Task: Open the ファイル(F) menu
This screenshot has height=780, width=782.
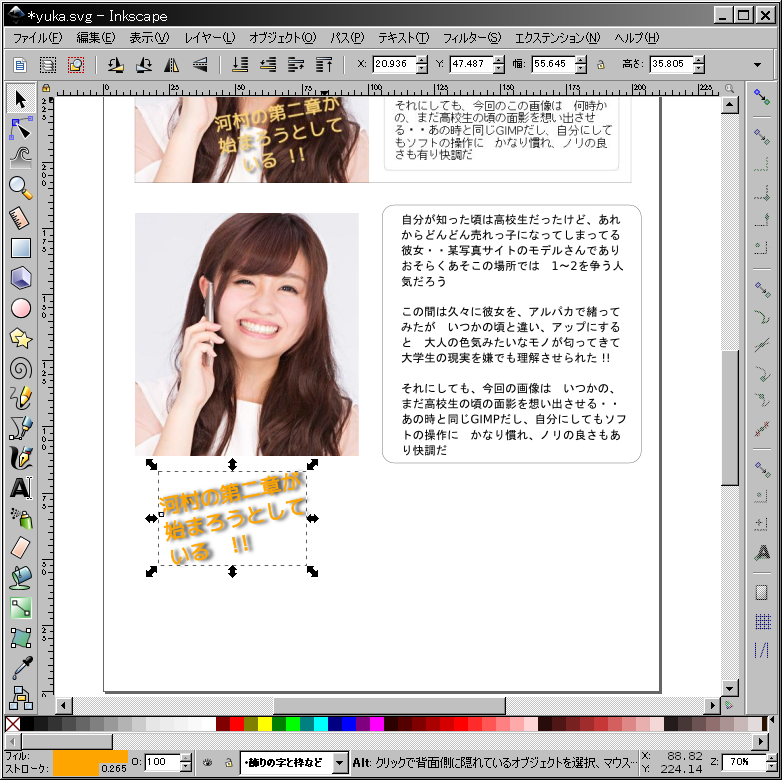Action: (37, 38)
